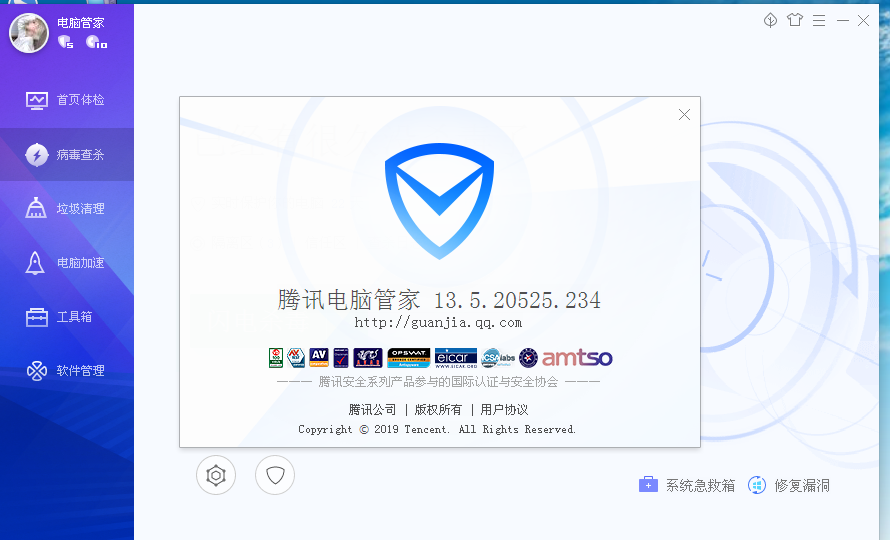Viewport: 890px width, 540px height.
Task: Open 首页体检 in the sidebar
Action: (x=66, y=100)
